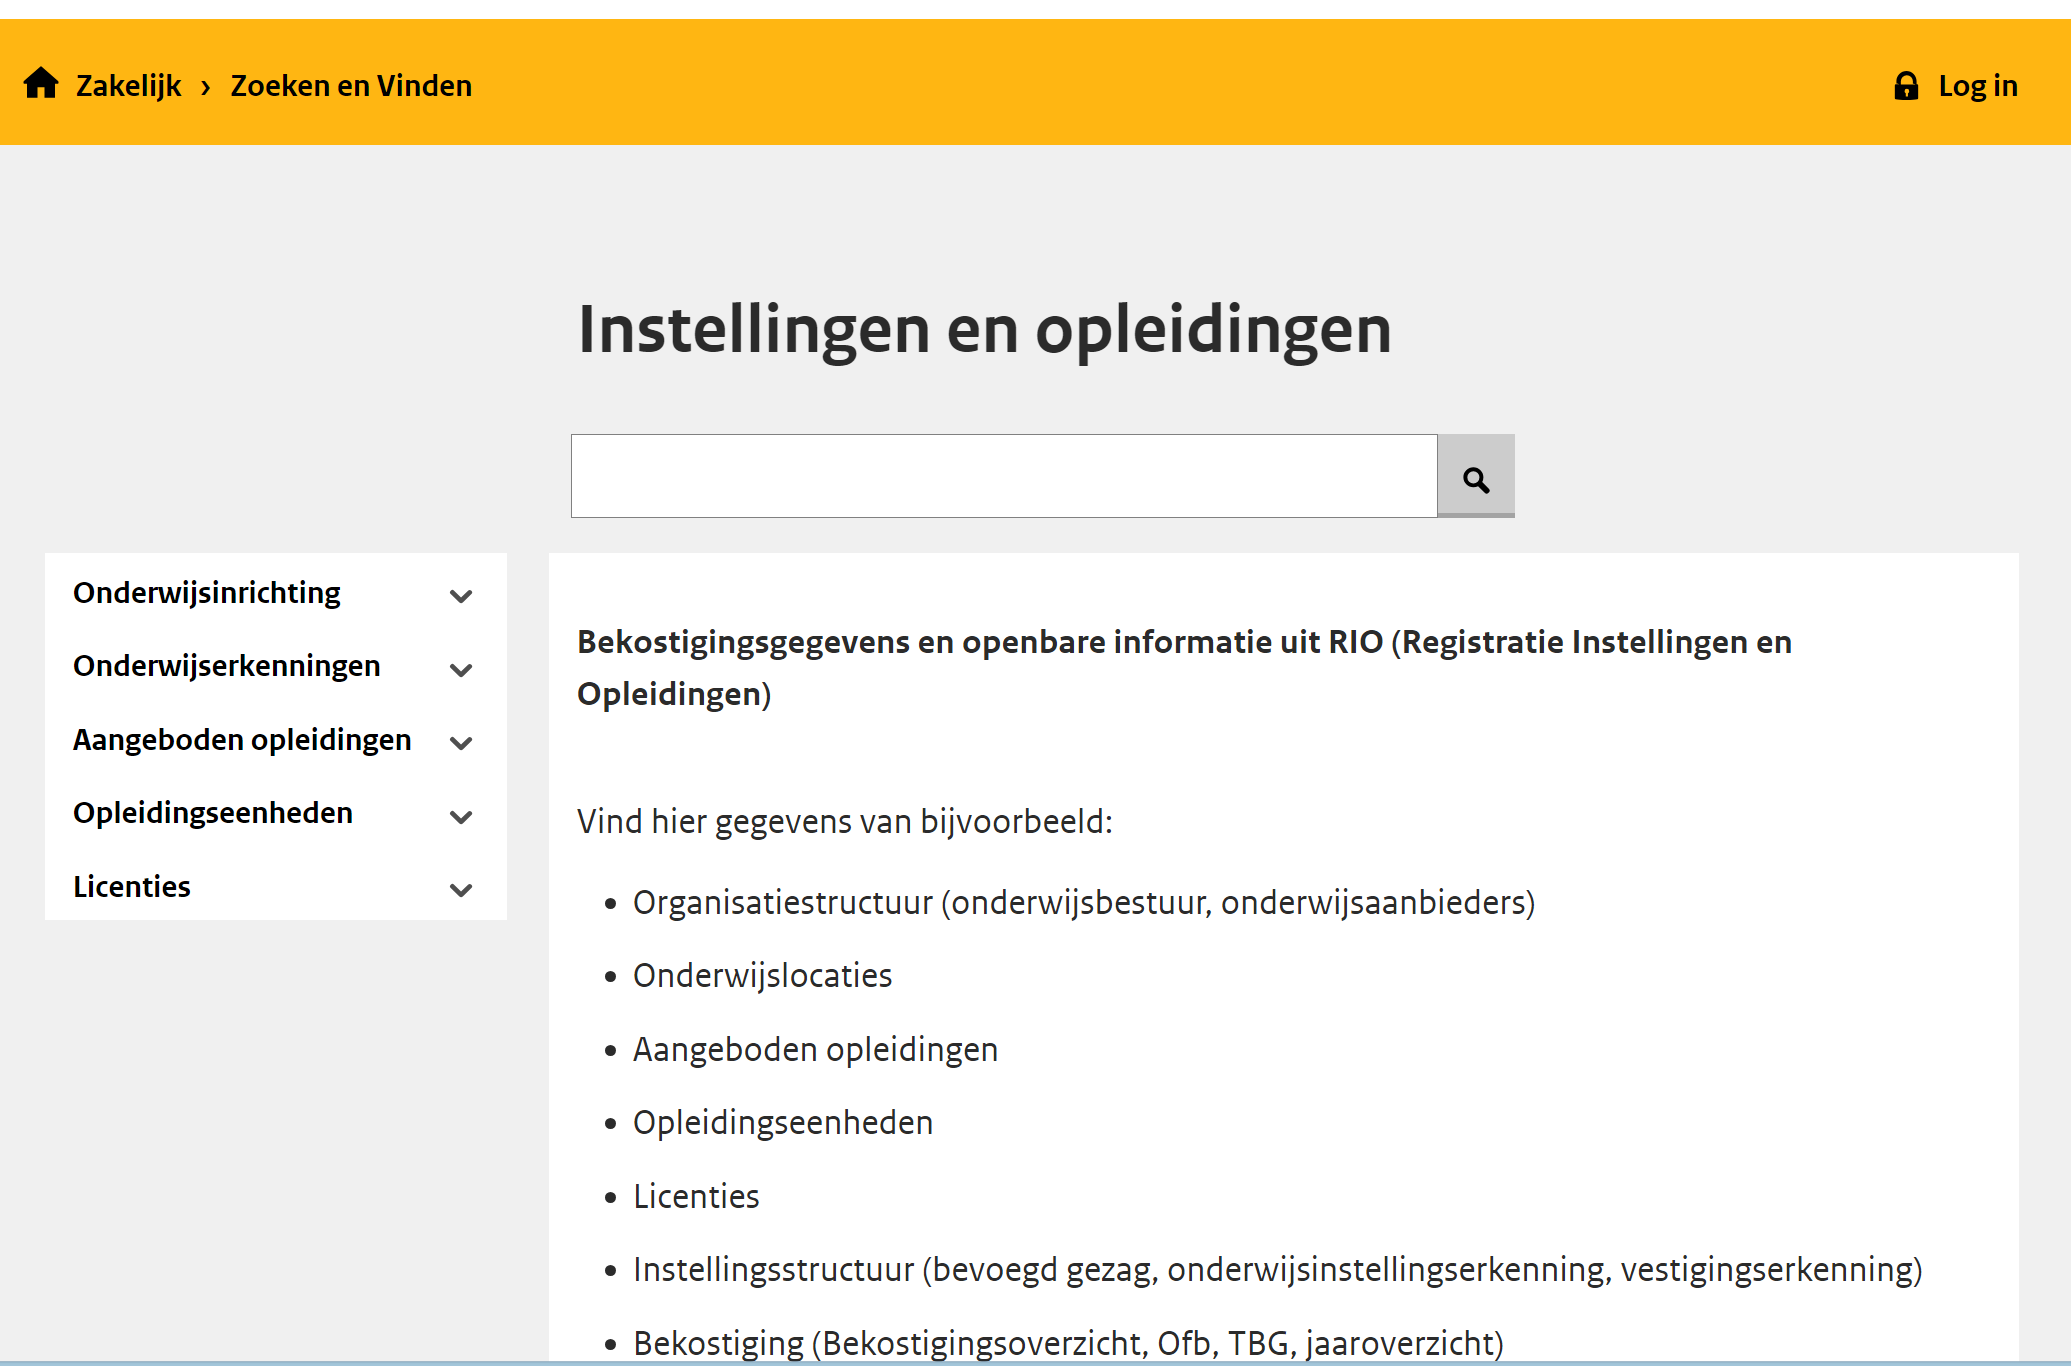Screen dimensions: 2071x1366
Task: Select Aangeboden opleidingen sidebar label
Action: coord(242,740)
